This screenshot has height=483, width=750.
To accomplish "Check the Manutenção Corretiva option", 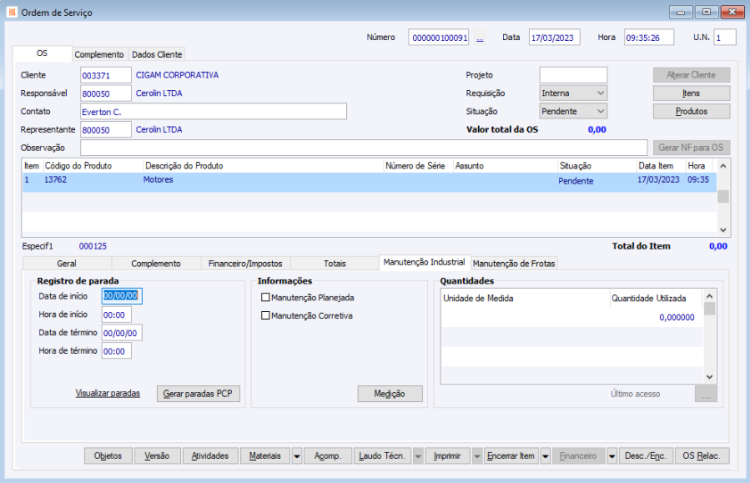I will click(x=265, y=316).
